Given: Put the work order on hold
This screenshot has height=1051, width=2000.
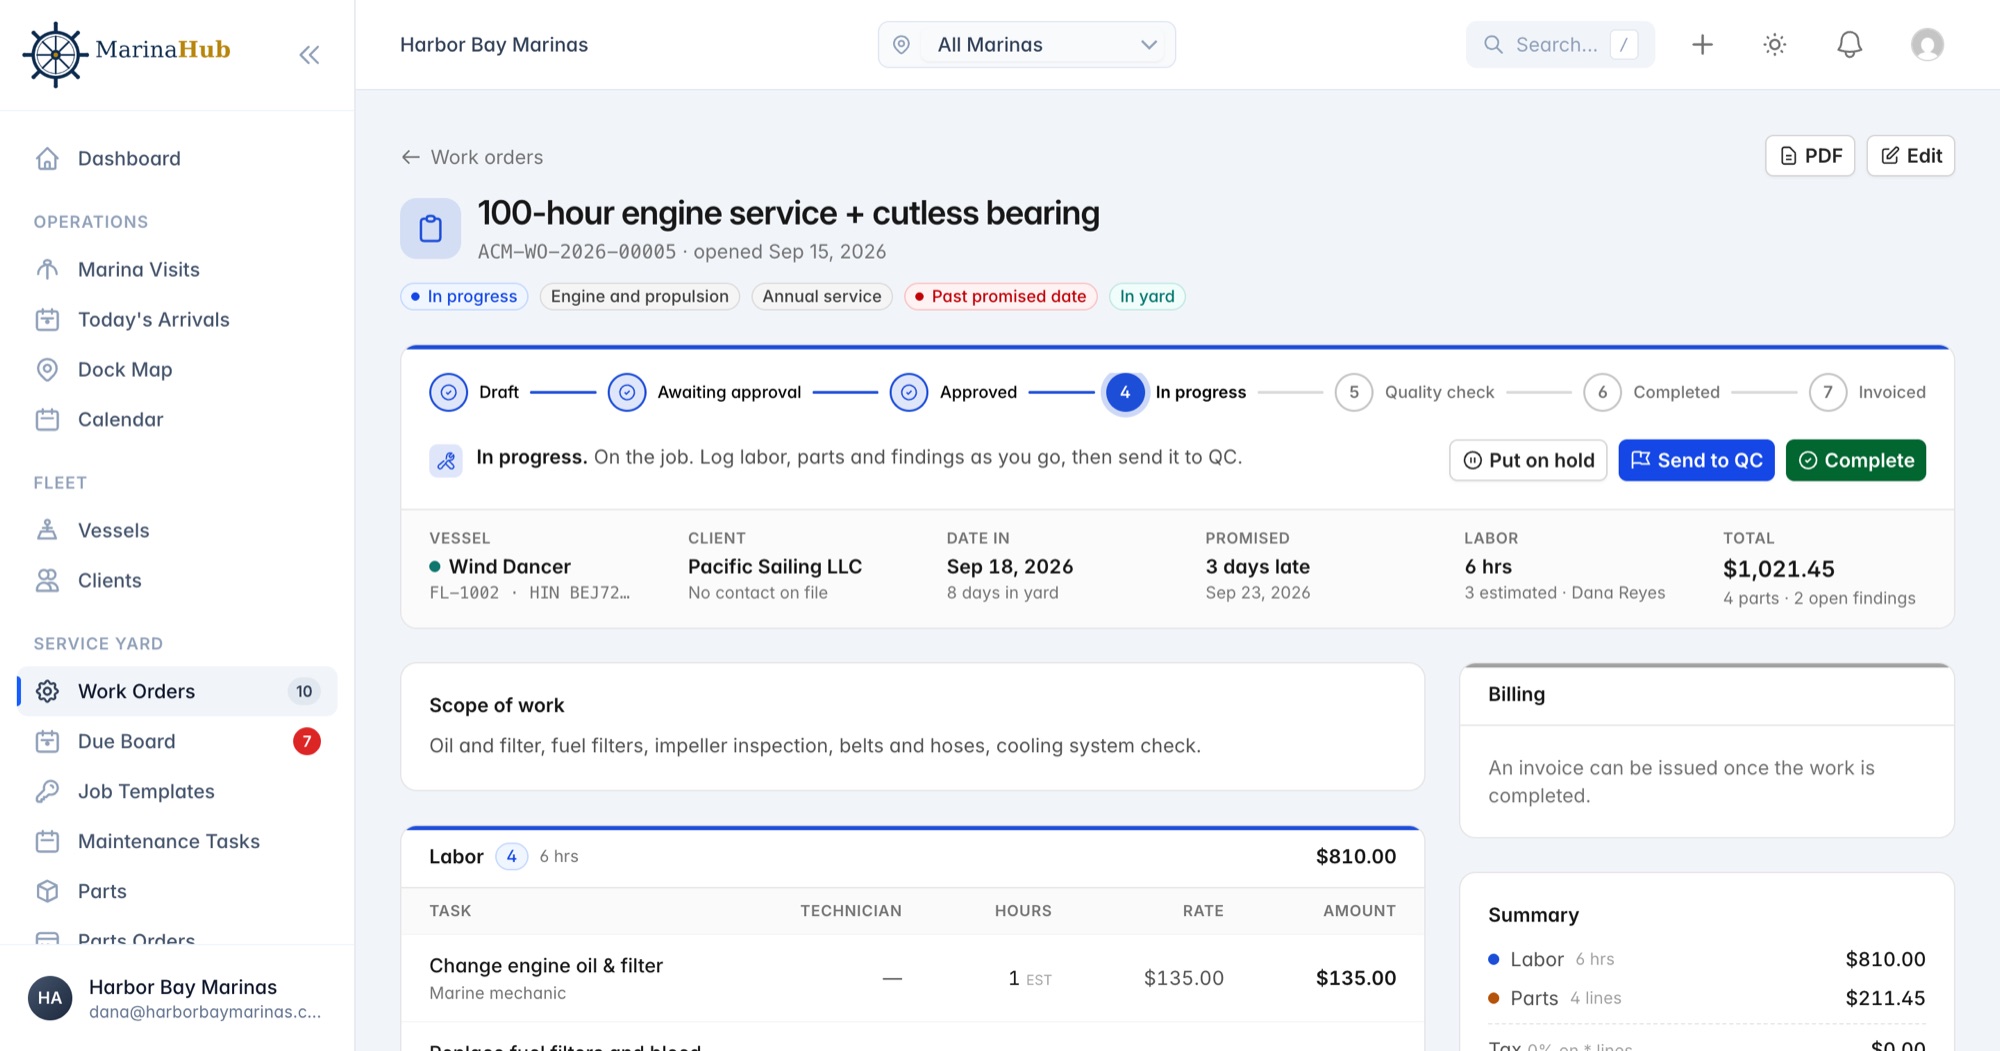Looking at the screenshot, I should pyautogui.click(x=1527, y=460).
